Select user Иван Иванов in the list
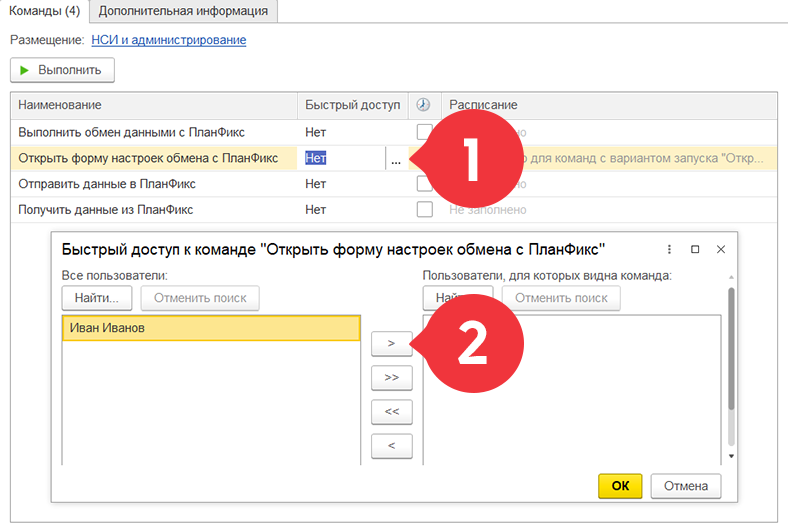The image size is (788, 531). 211,328
